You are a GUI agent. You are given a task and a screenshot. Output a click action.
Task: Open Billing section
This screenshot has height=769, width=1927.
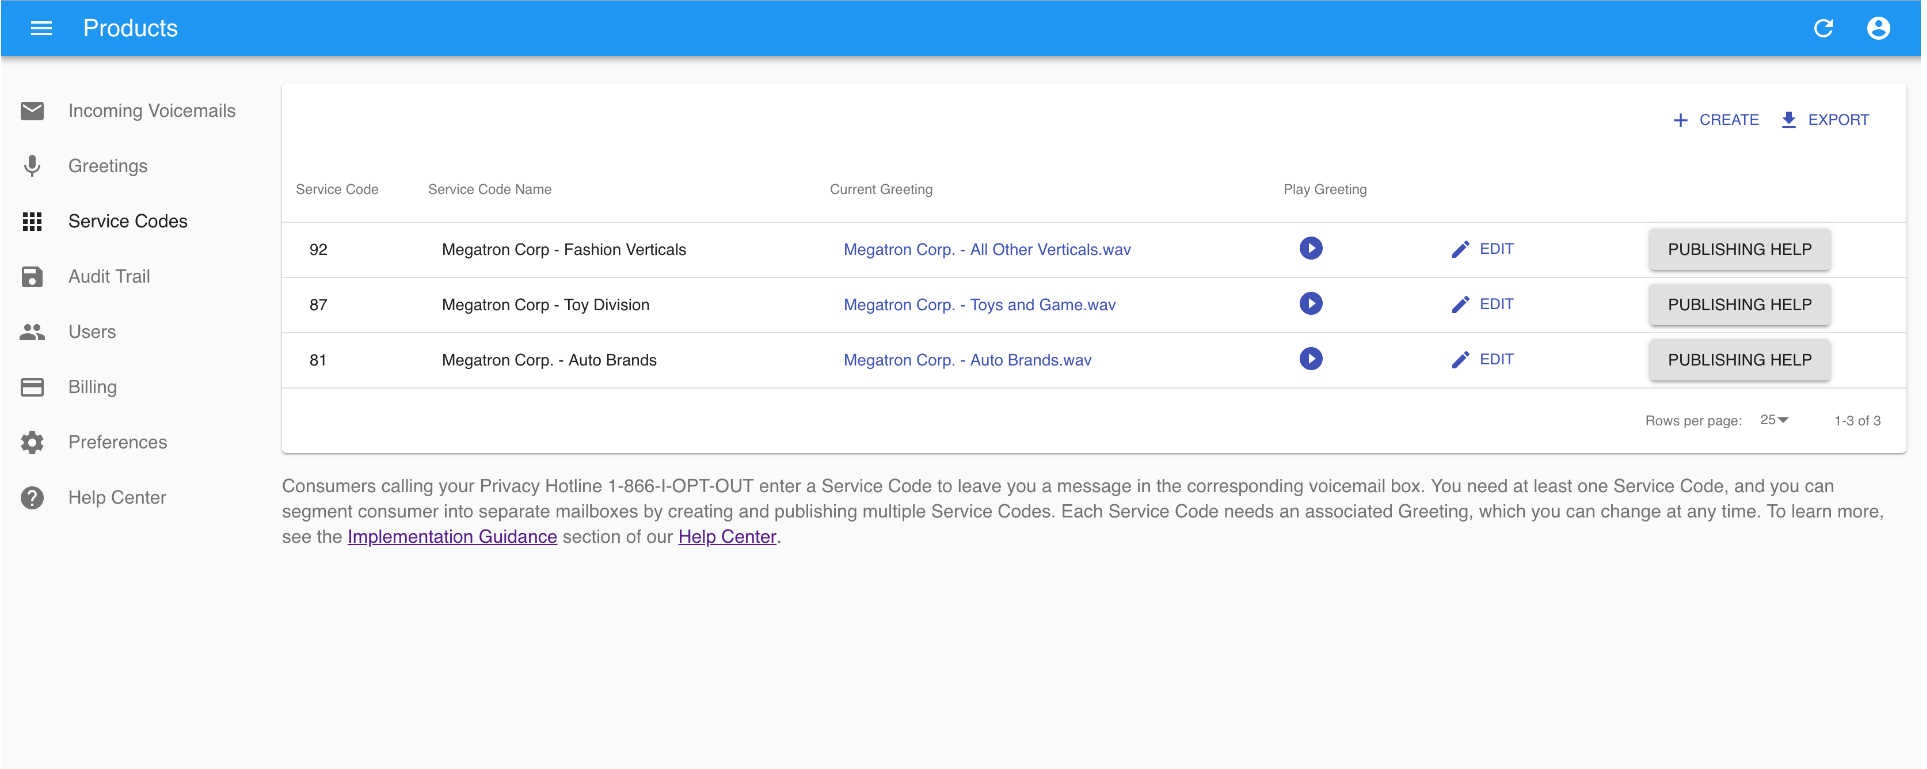(x=92, y=387)
